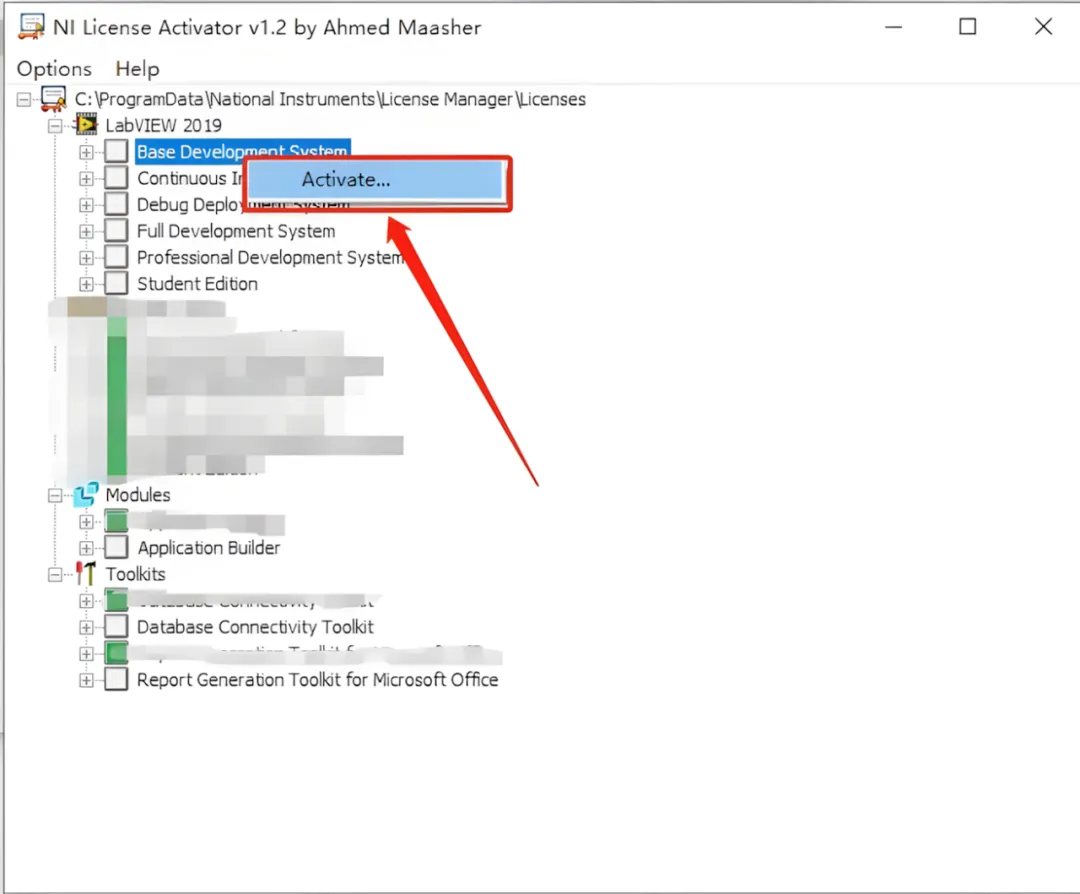1080x894 pixels.
Task: Maximize the NI License Activator window
Action: [x=968, y=27]
